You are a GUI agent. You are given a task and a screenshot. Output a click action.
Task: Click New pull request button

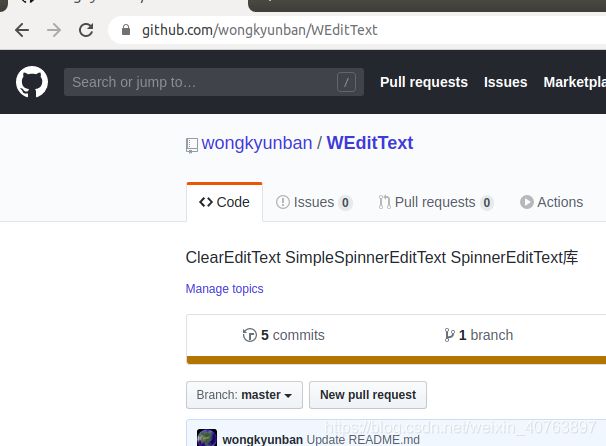coord(368,395)
